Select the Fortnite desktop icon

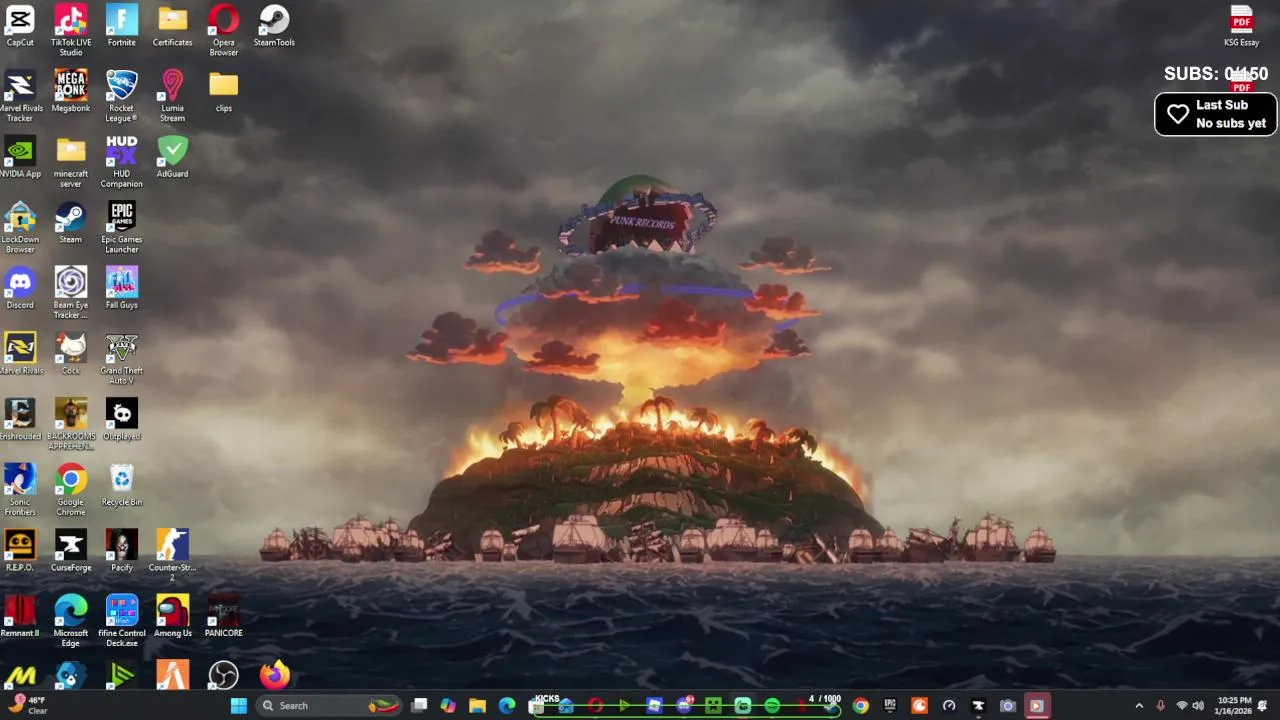tap(122, 26)
